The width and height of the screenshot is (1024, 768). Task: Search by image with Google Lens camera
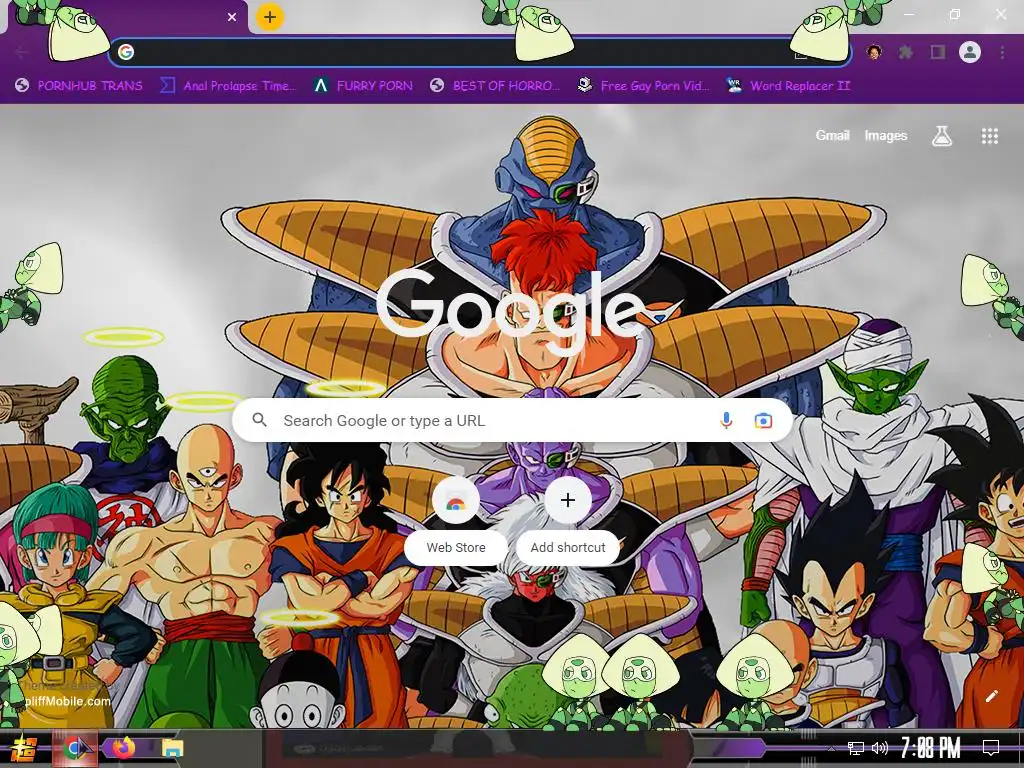(763, 421)
